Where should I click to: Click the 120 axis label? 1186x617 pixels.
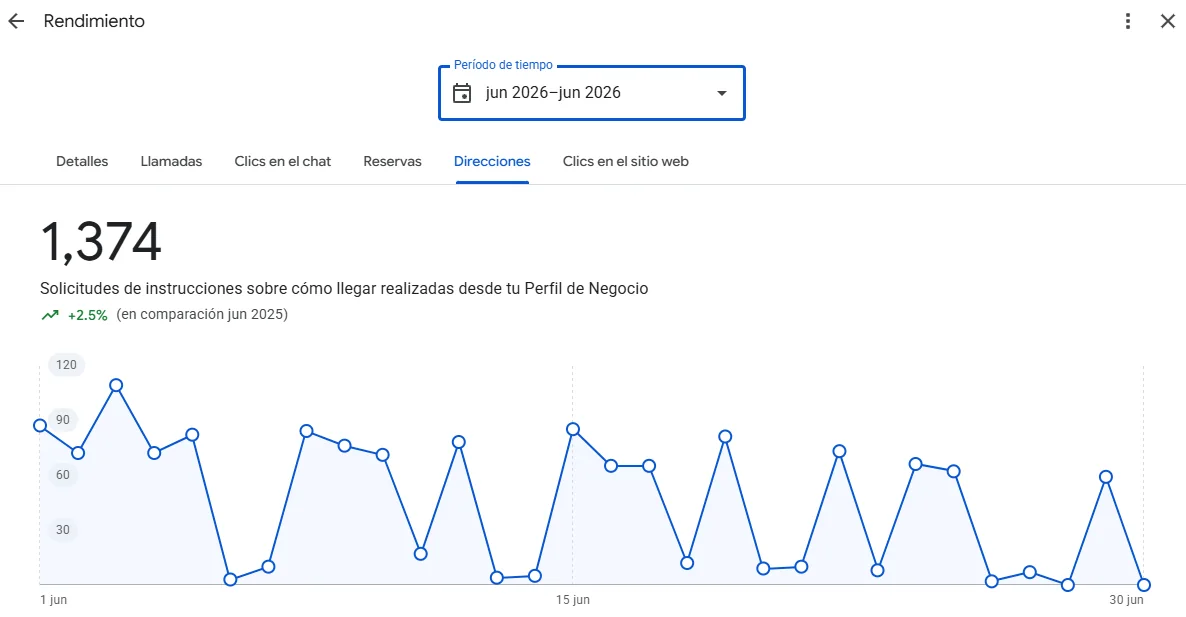point(67,364)
